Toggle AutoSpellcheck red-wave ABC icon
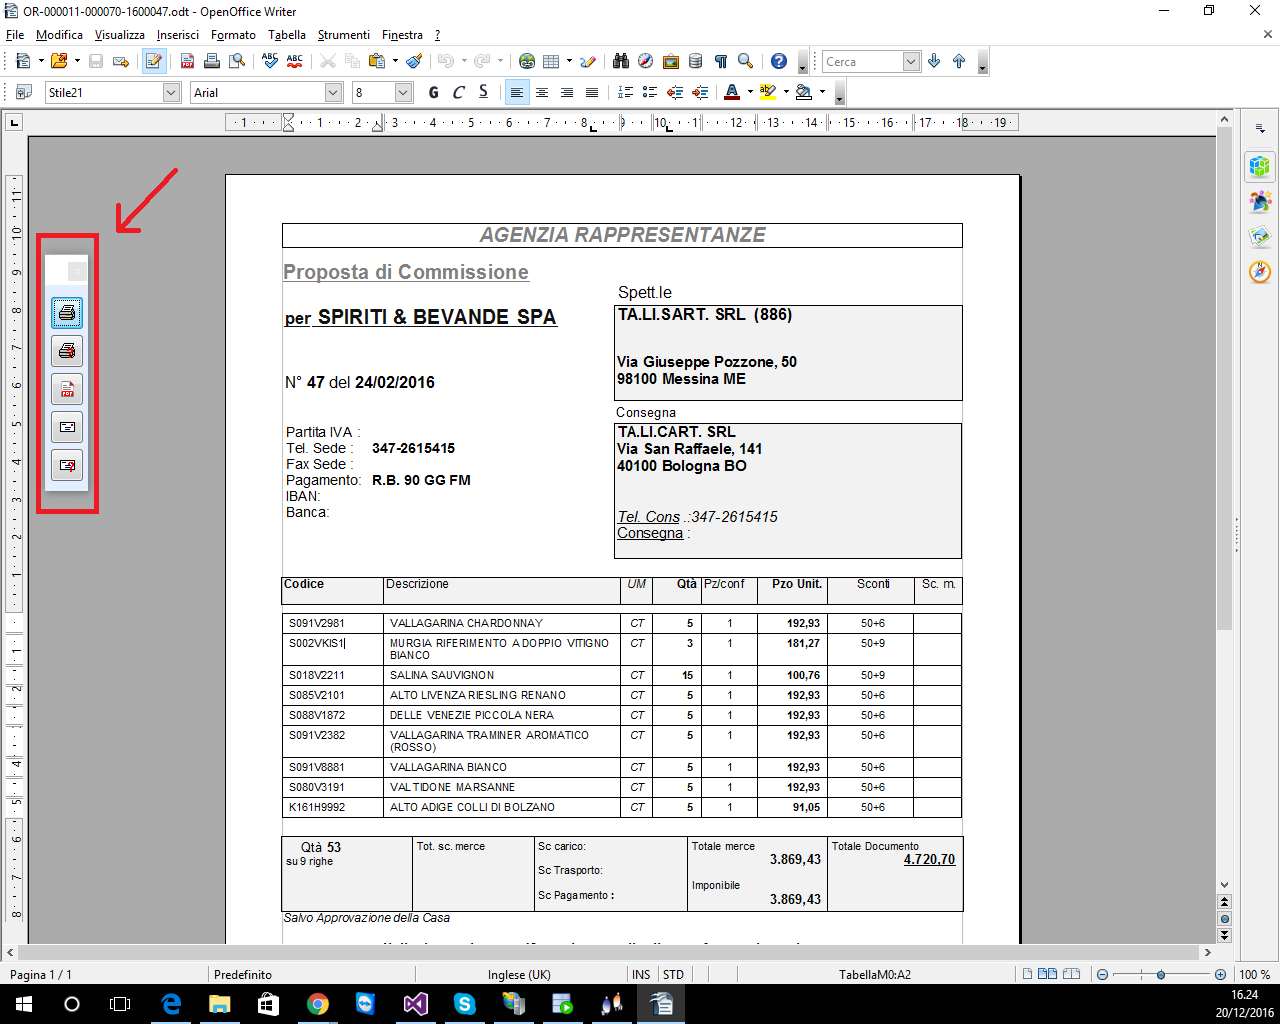 coord(294,61)
